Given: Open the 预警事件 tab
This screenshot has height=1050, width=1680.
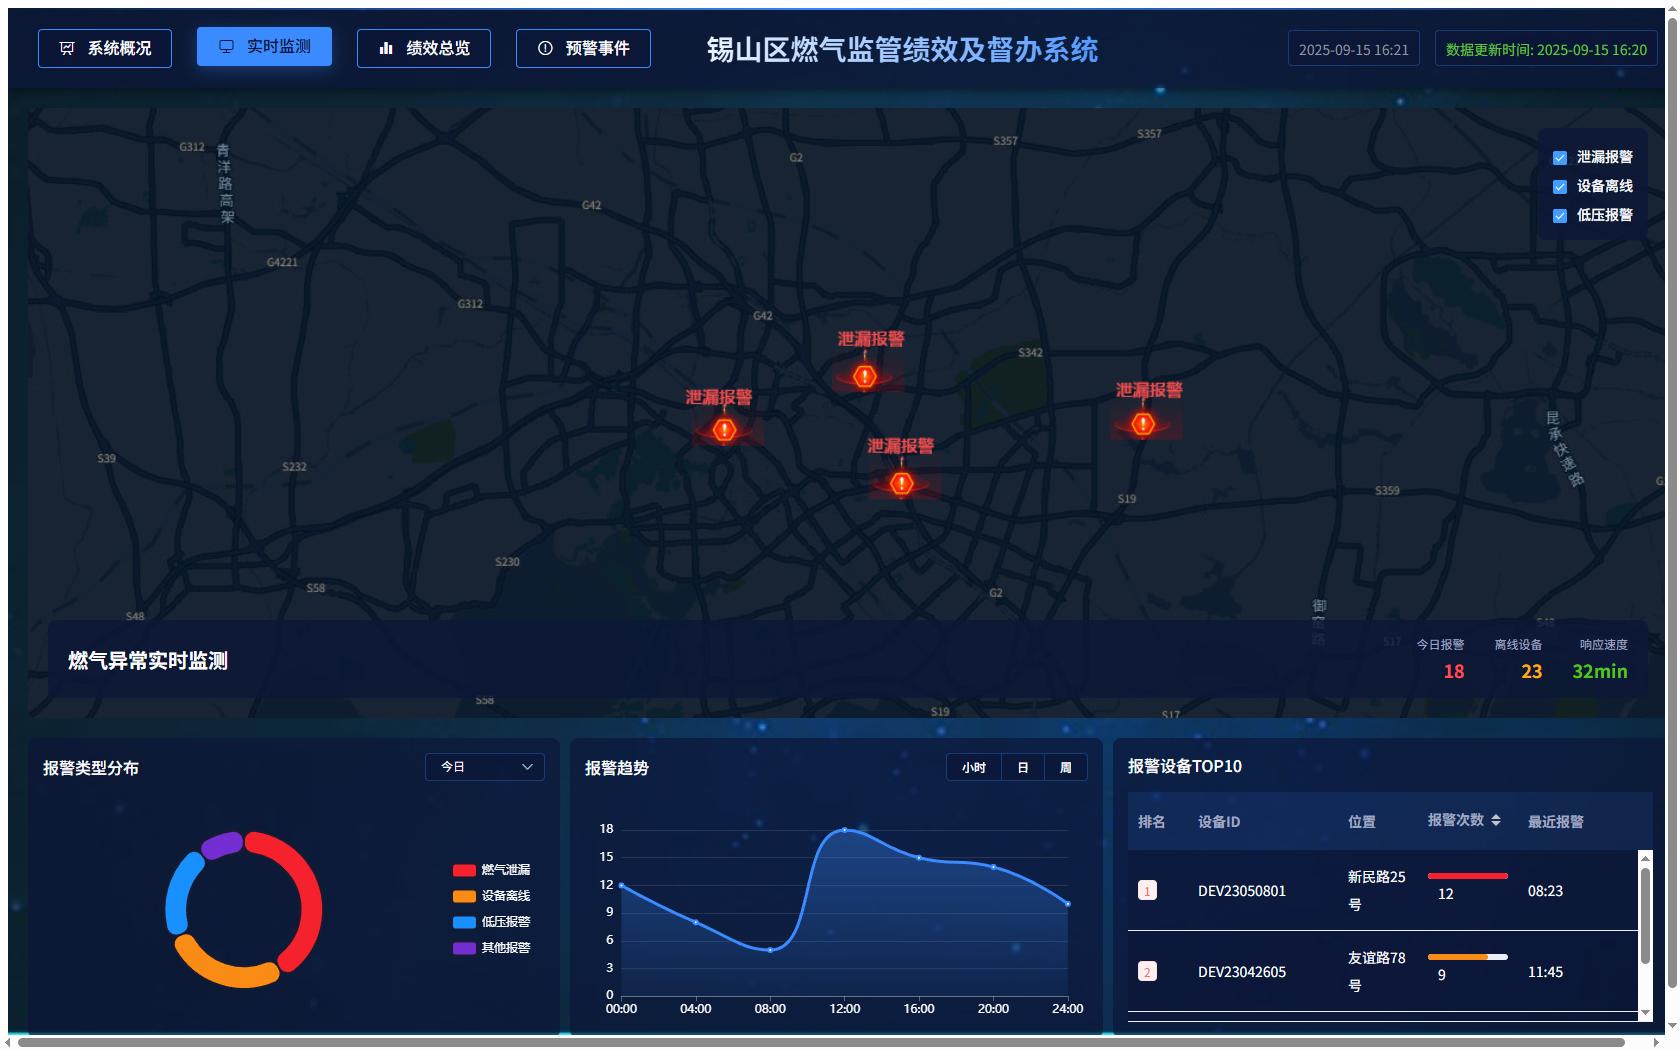Looking at the screenshot, I should (x=583, y=48).
